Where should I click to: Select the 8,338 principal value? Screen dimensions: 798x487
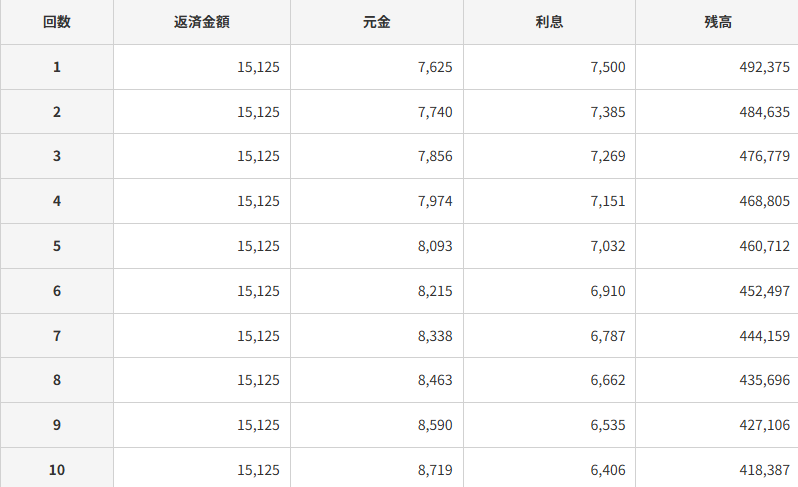point(435,336)
